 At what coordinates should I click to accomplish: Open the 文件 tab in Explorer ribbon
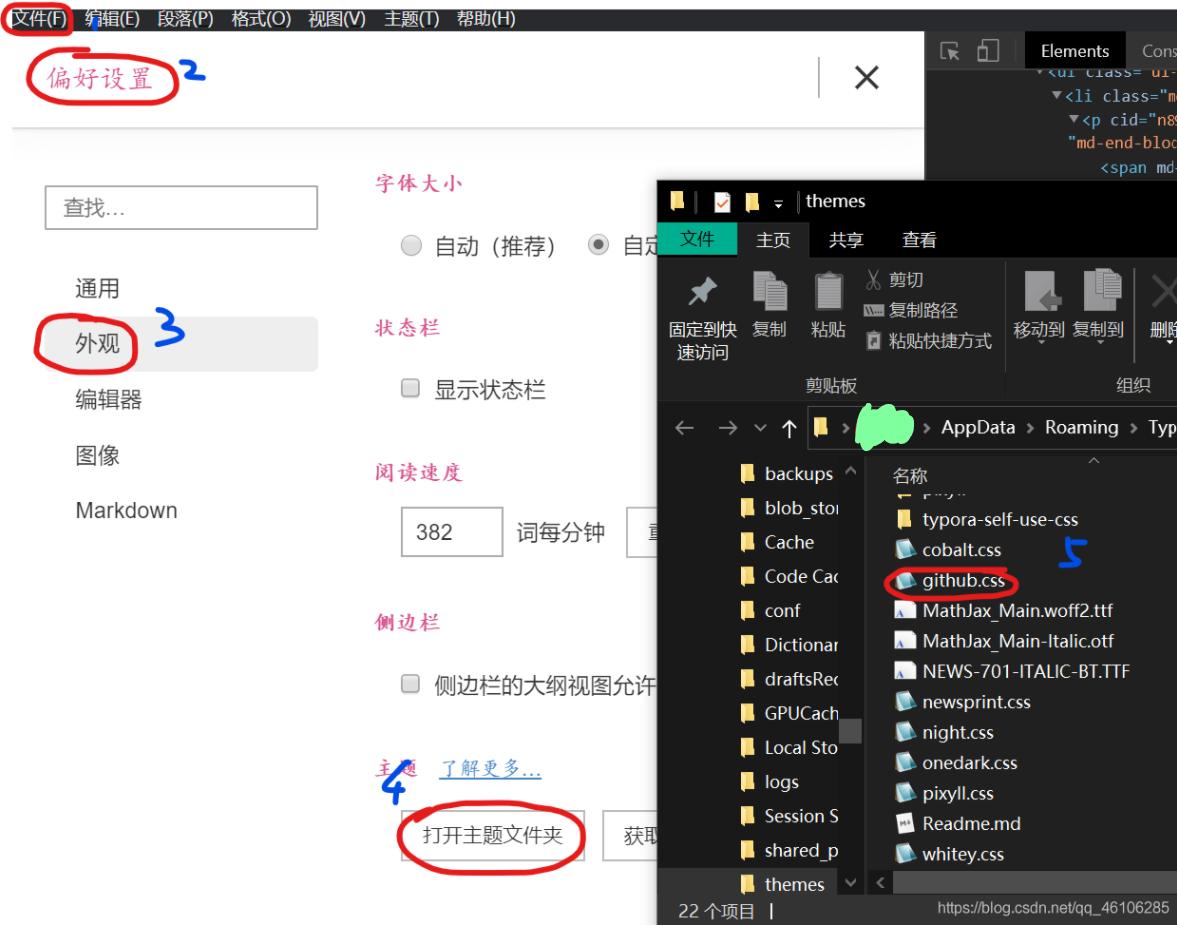696,240
